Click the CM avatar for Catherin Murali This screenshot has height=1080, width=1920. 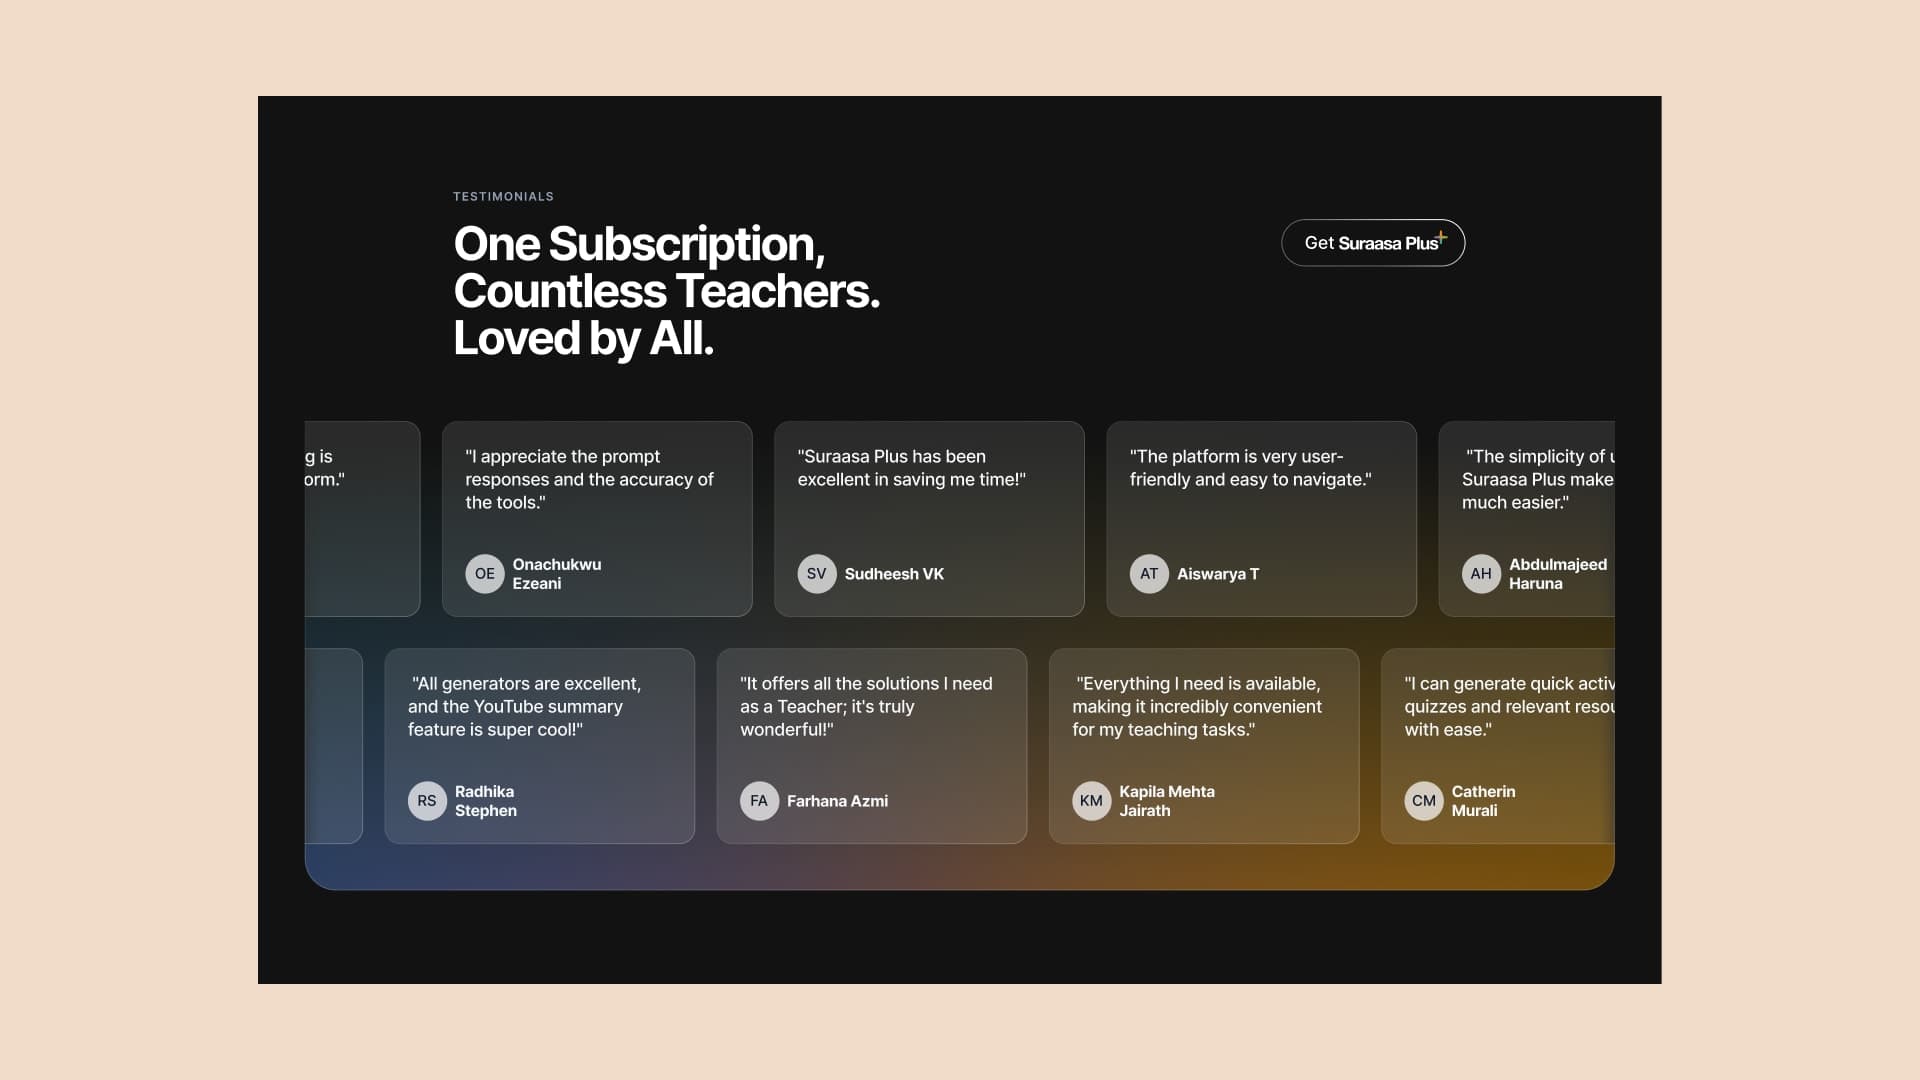coord(1424,801)
